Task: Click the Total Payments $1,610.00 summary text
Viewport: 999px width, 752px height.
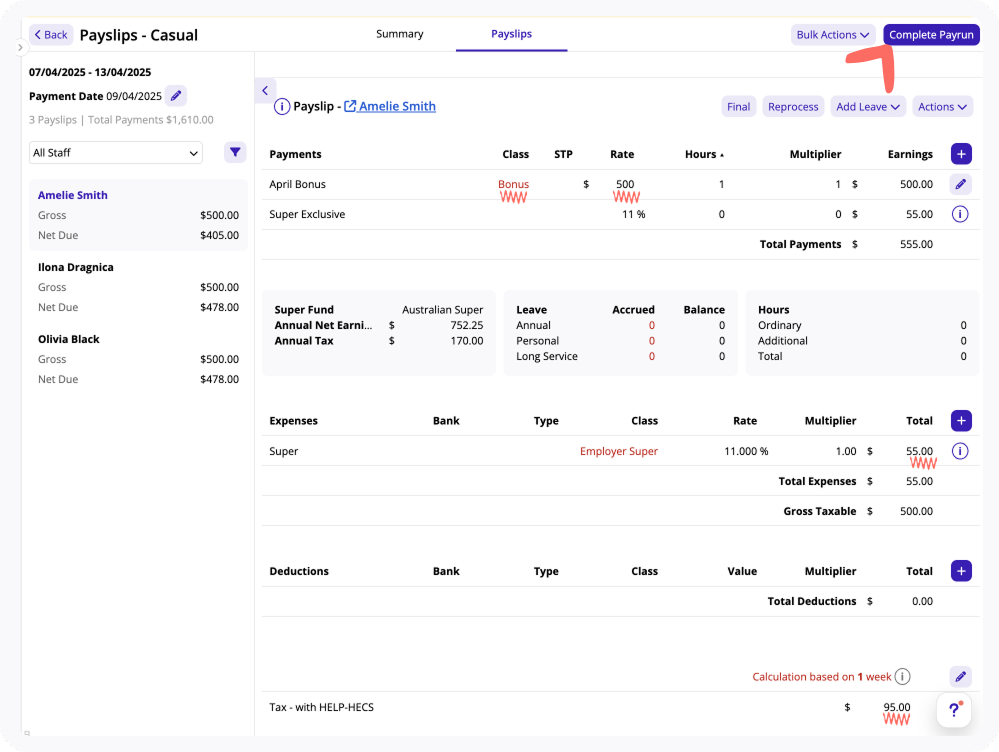Action: pos(151,120)
